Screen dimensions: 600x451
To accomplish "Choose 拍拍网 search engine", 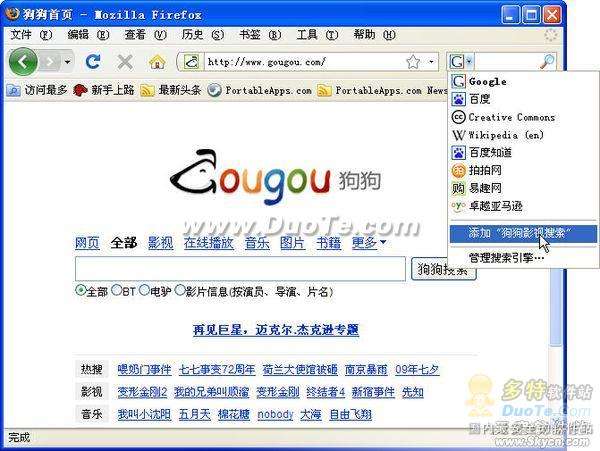I will coord(523,170).
